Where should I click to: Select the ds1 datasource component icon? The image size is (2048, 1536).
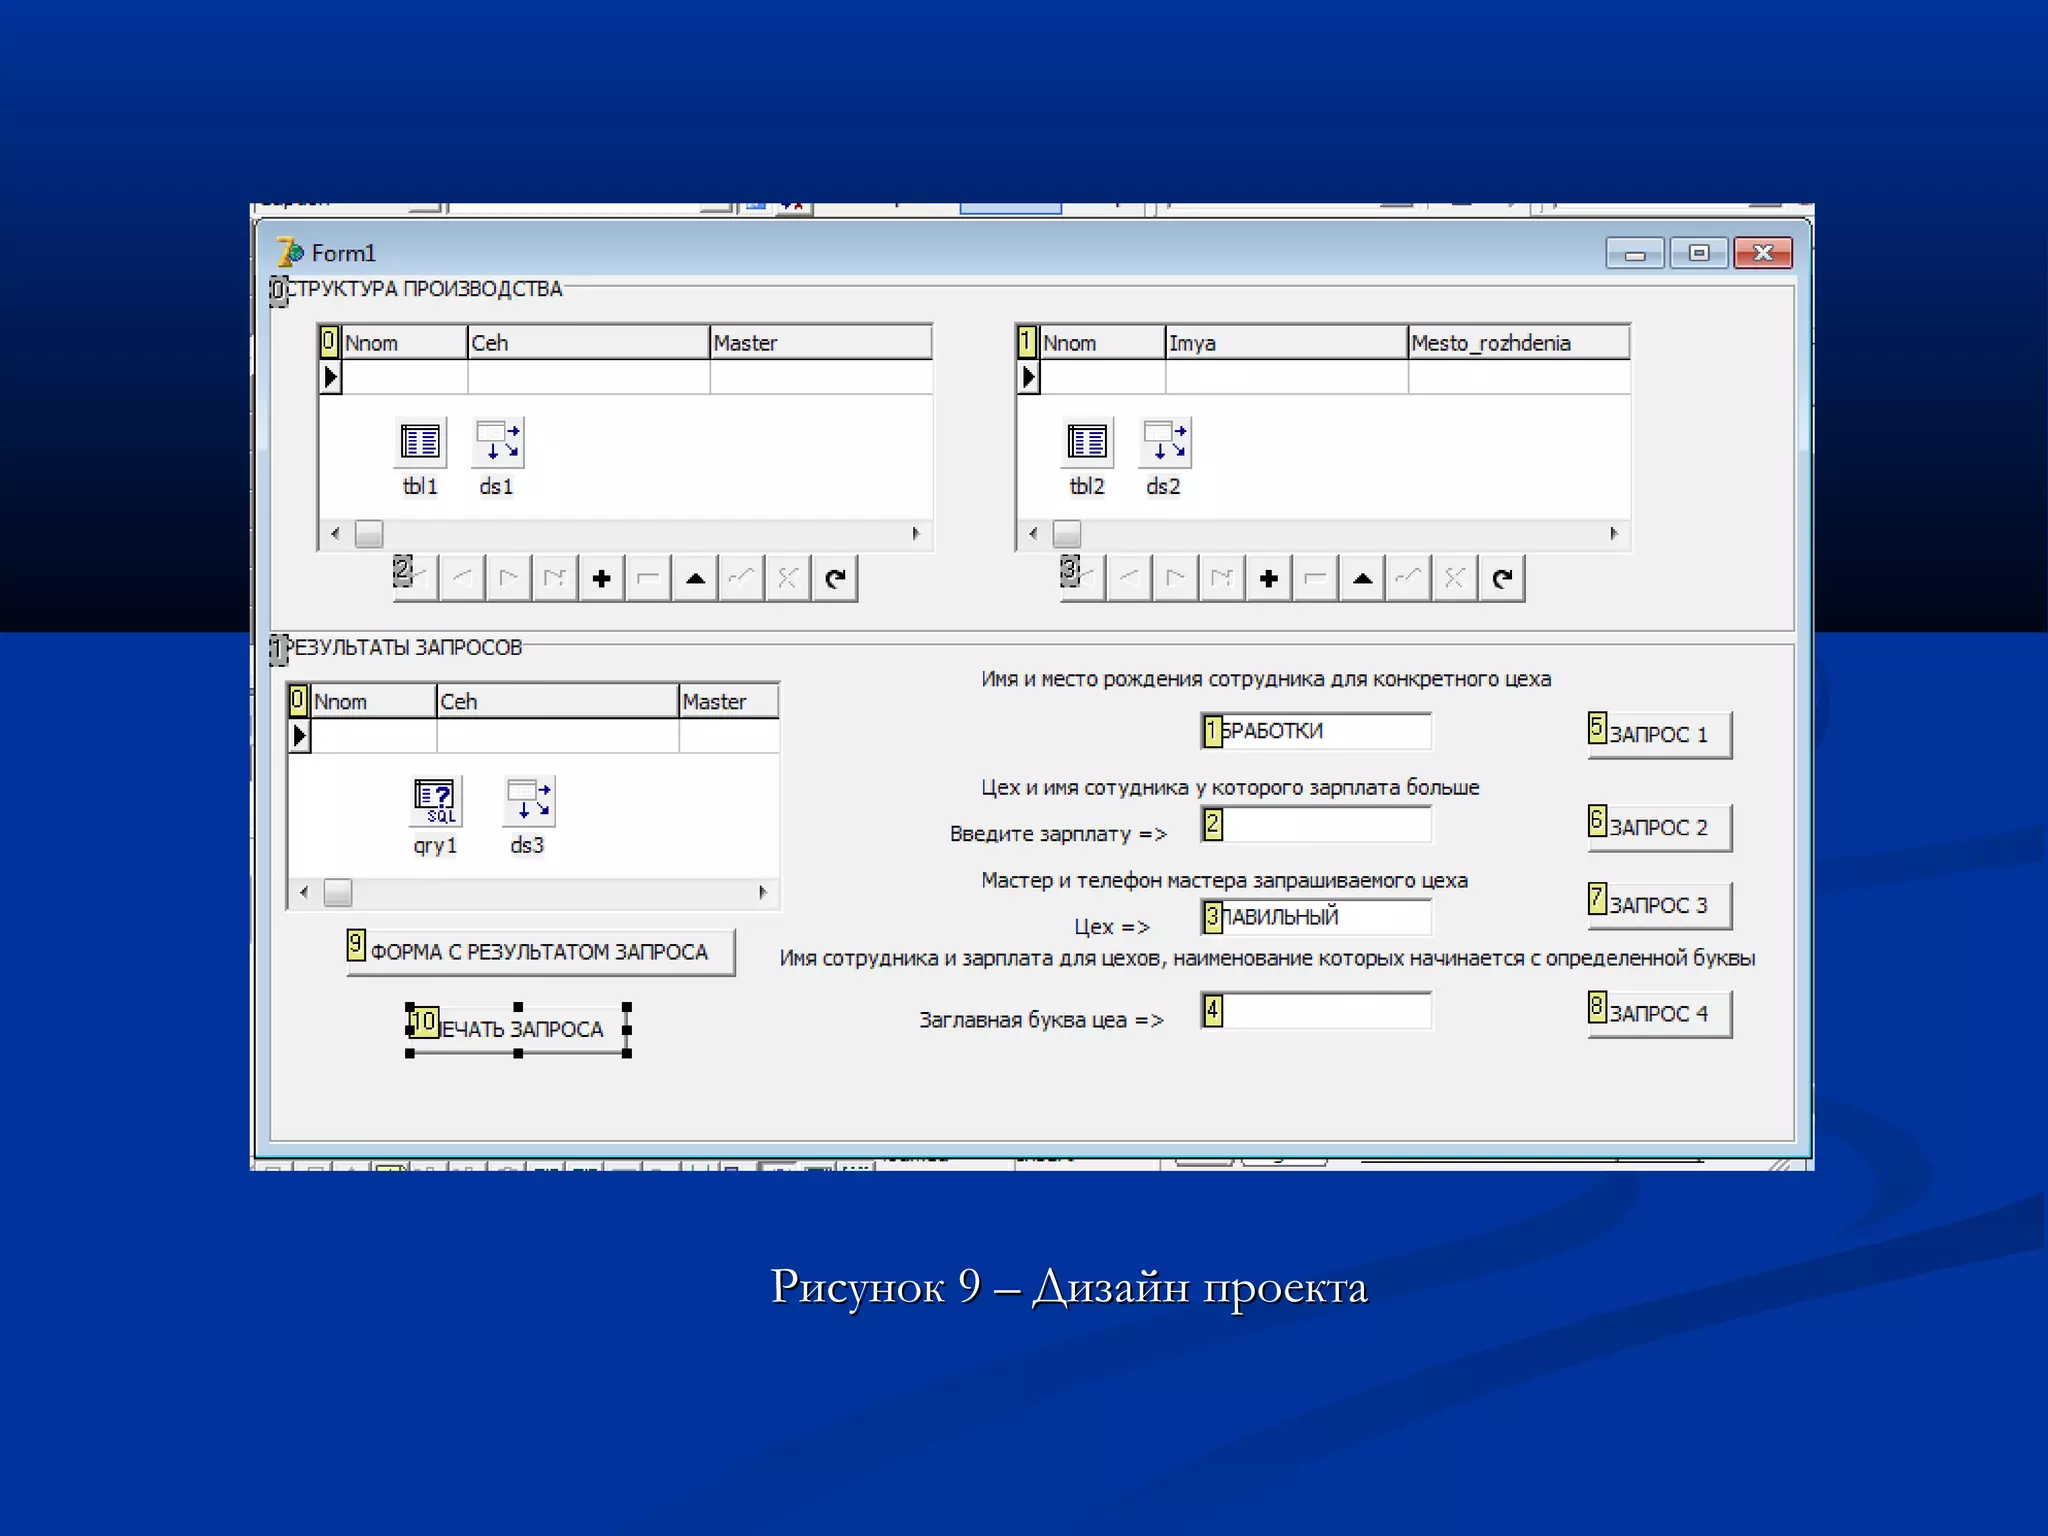point(498,442)
